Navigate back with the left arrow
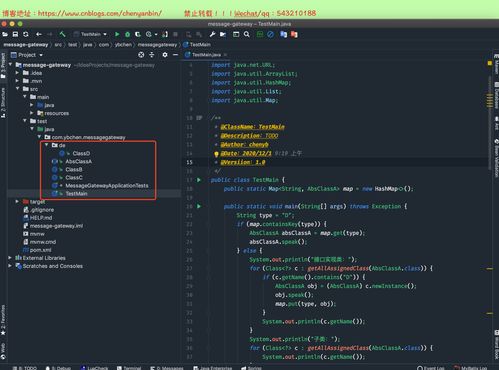The image size is (499, 370). point(39,34)
